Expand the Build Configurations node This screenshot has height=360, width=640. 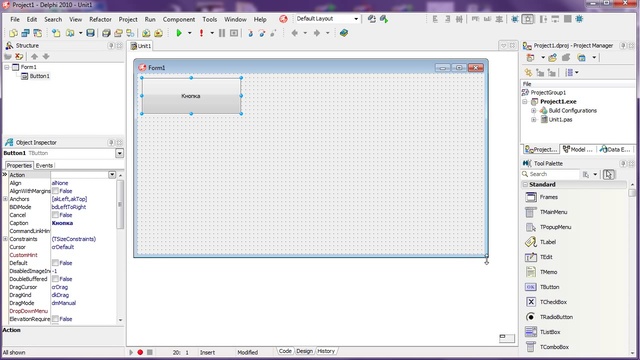533,111
